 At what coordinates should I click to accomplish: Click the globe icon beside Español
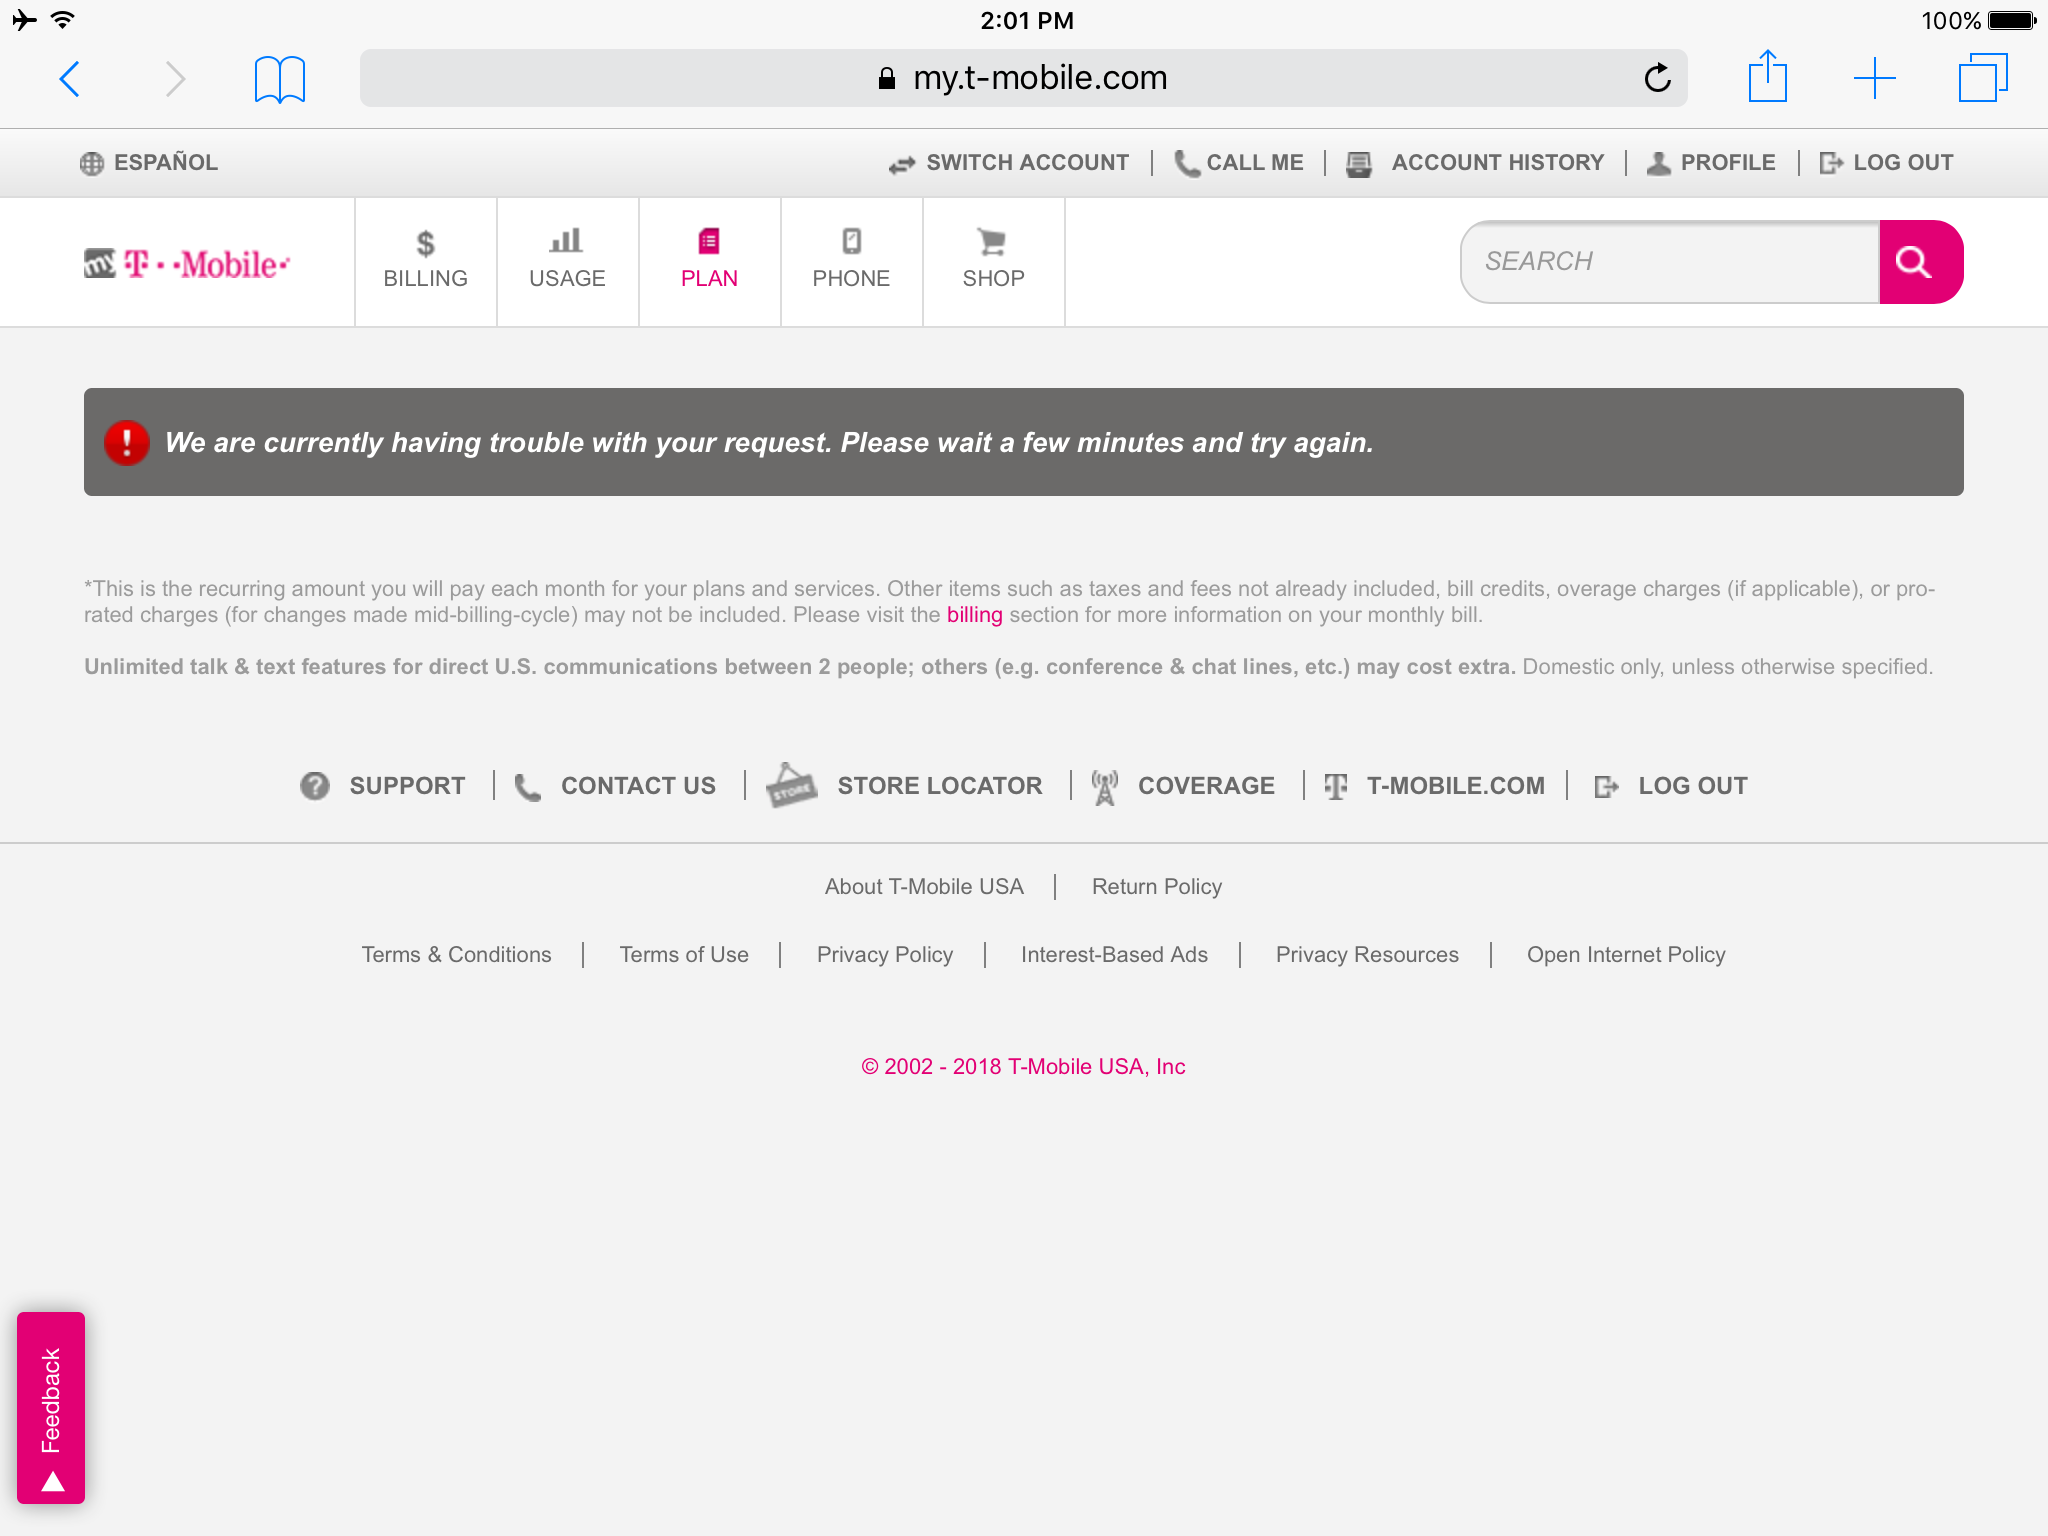point(92,163)
